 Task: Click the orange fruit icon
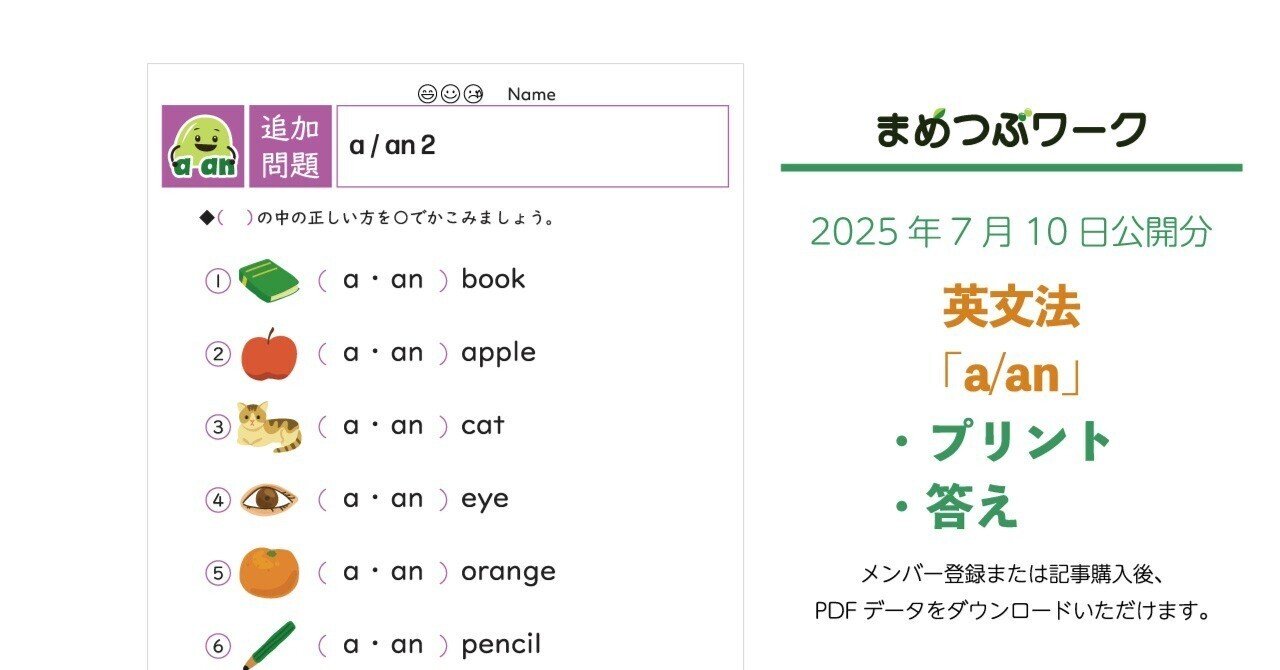pyautogui.click(x=269, y=572)
